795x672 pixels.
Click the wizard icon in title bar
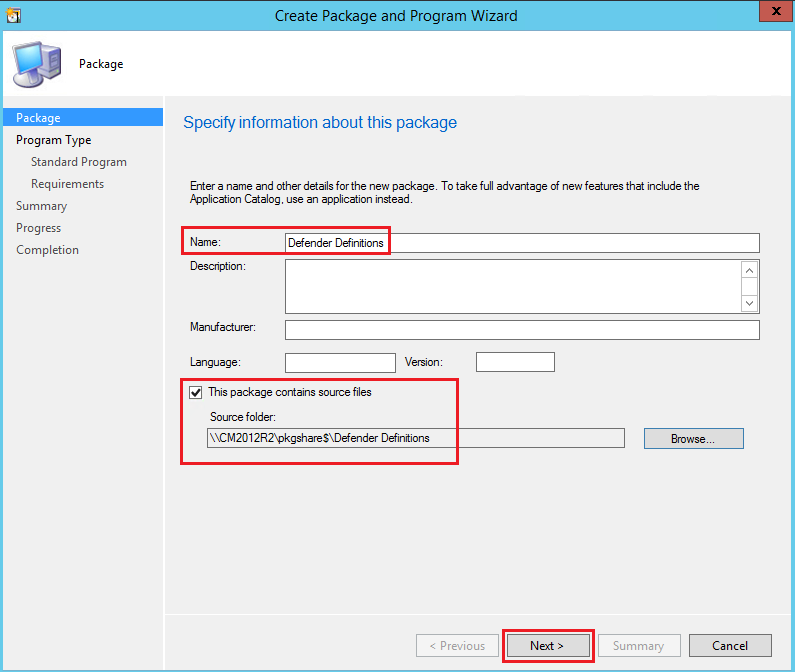tap(14, 14)
